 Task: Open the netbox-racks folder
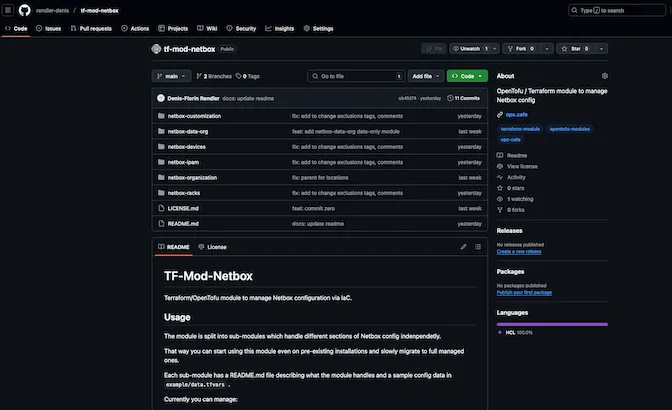click(x=183, y=193)
